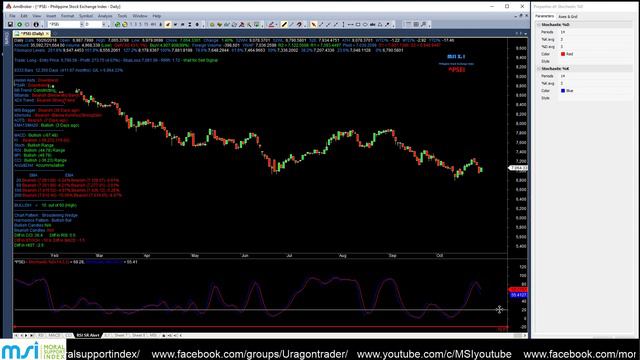Click the 1-minute interval toolbar button
This screenshot has width=640, height=360.
[132, 24]
